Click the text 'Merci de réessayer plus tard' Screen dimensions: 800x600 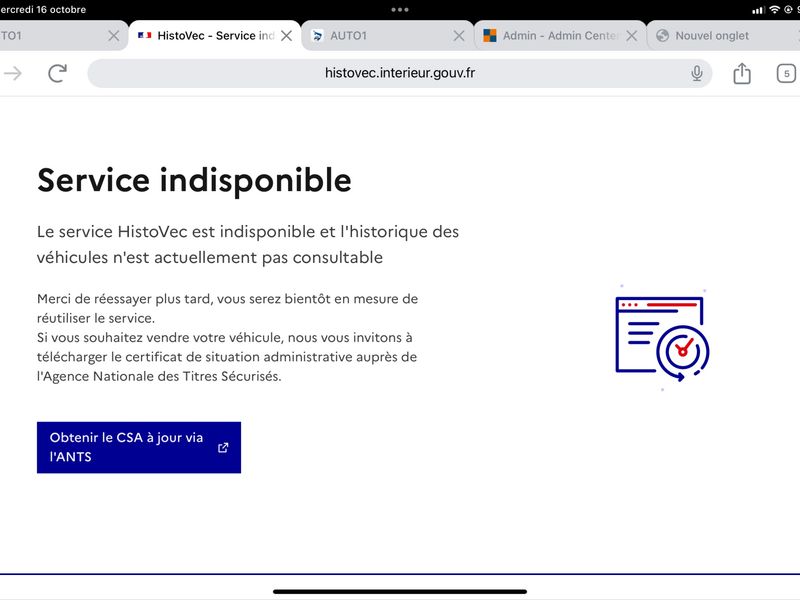[x=123, y=299]
